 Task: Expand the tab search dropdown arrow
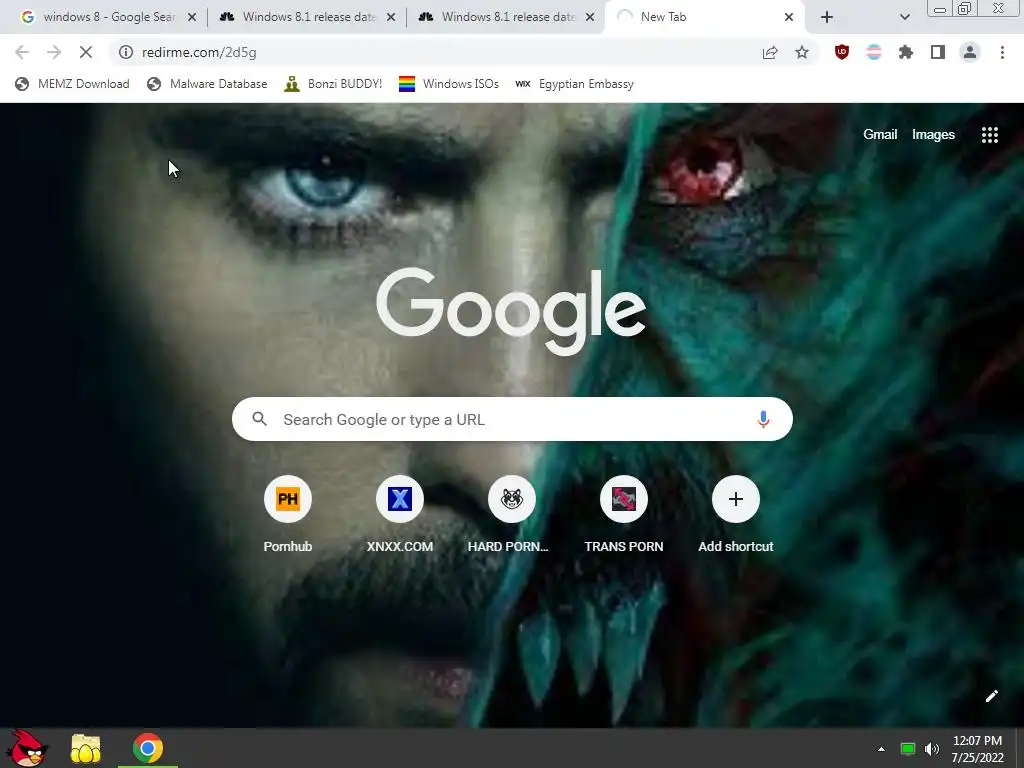pos(904,17)
